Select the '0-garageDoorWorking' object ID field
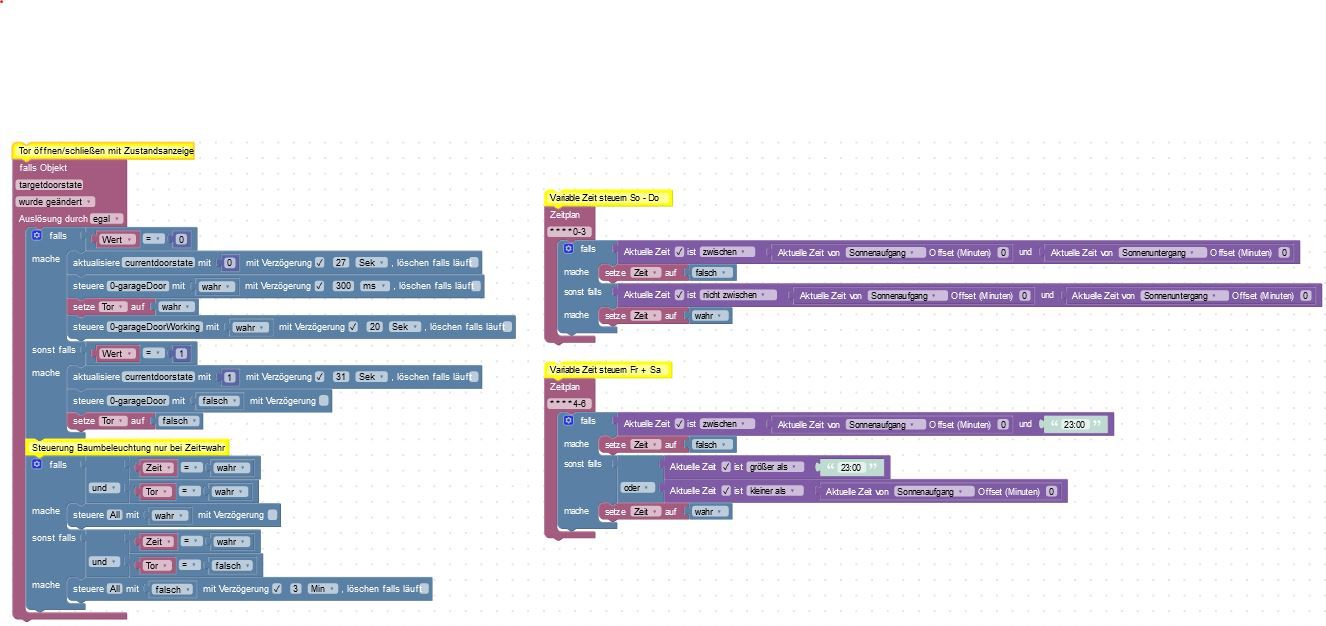The width and height of the screenshot is (1326, 626). 155,327
